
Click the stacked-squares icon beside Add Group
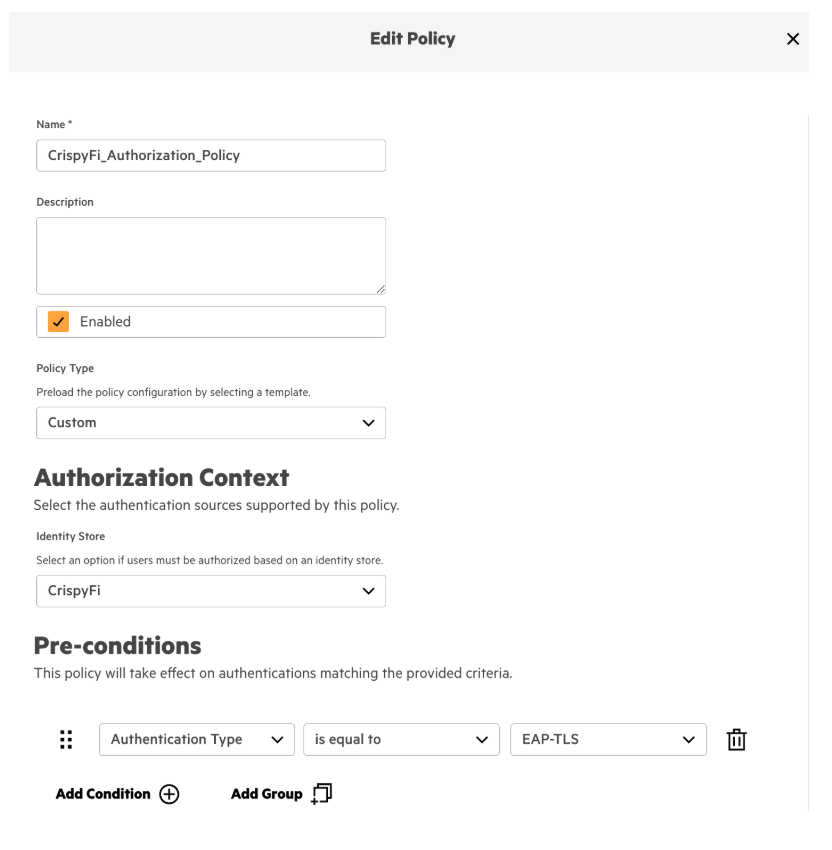coord(321,794)
